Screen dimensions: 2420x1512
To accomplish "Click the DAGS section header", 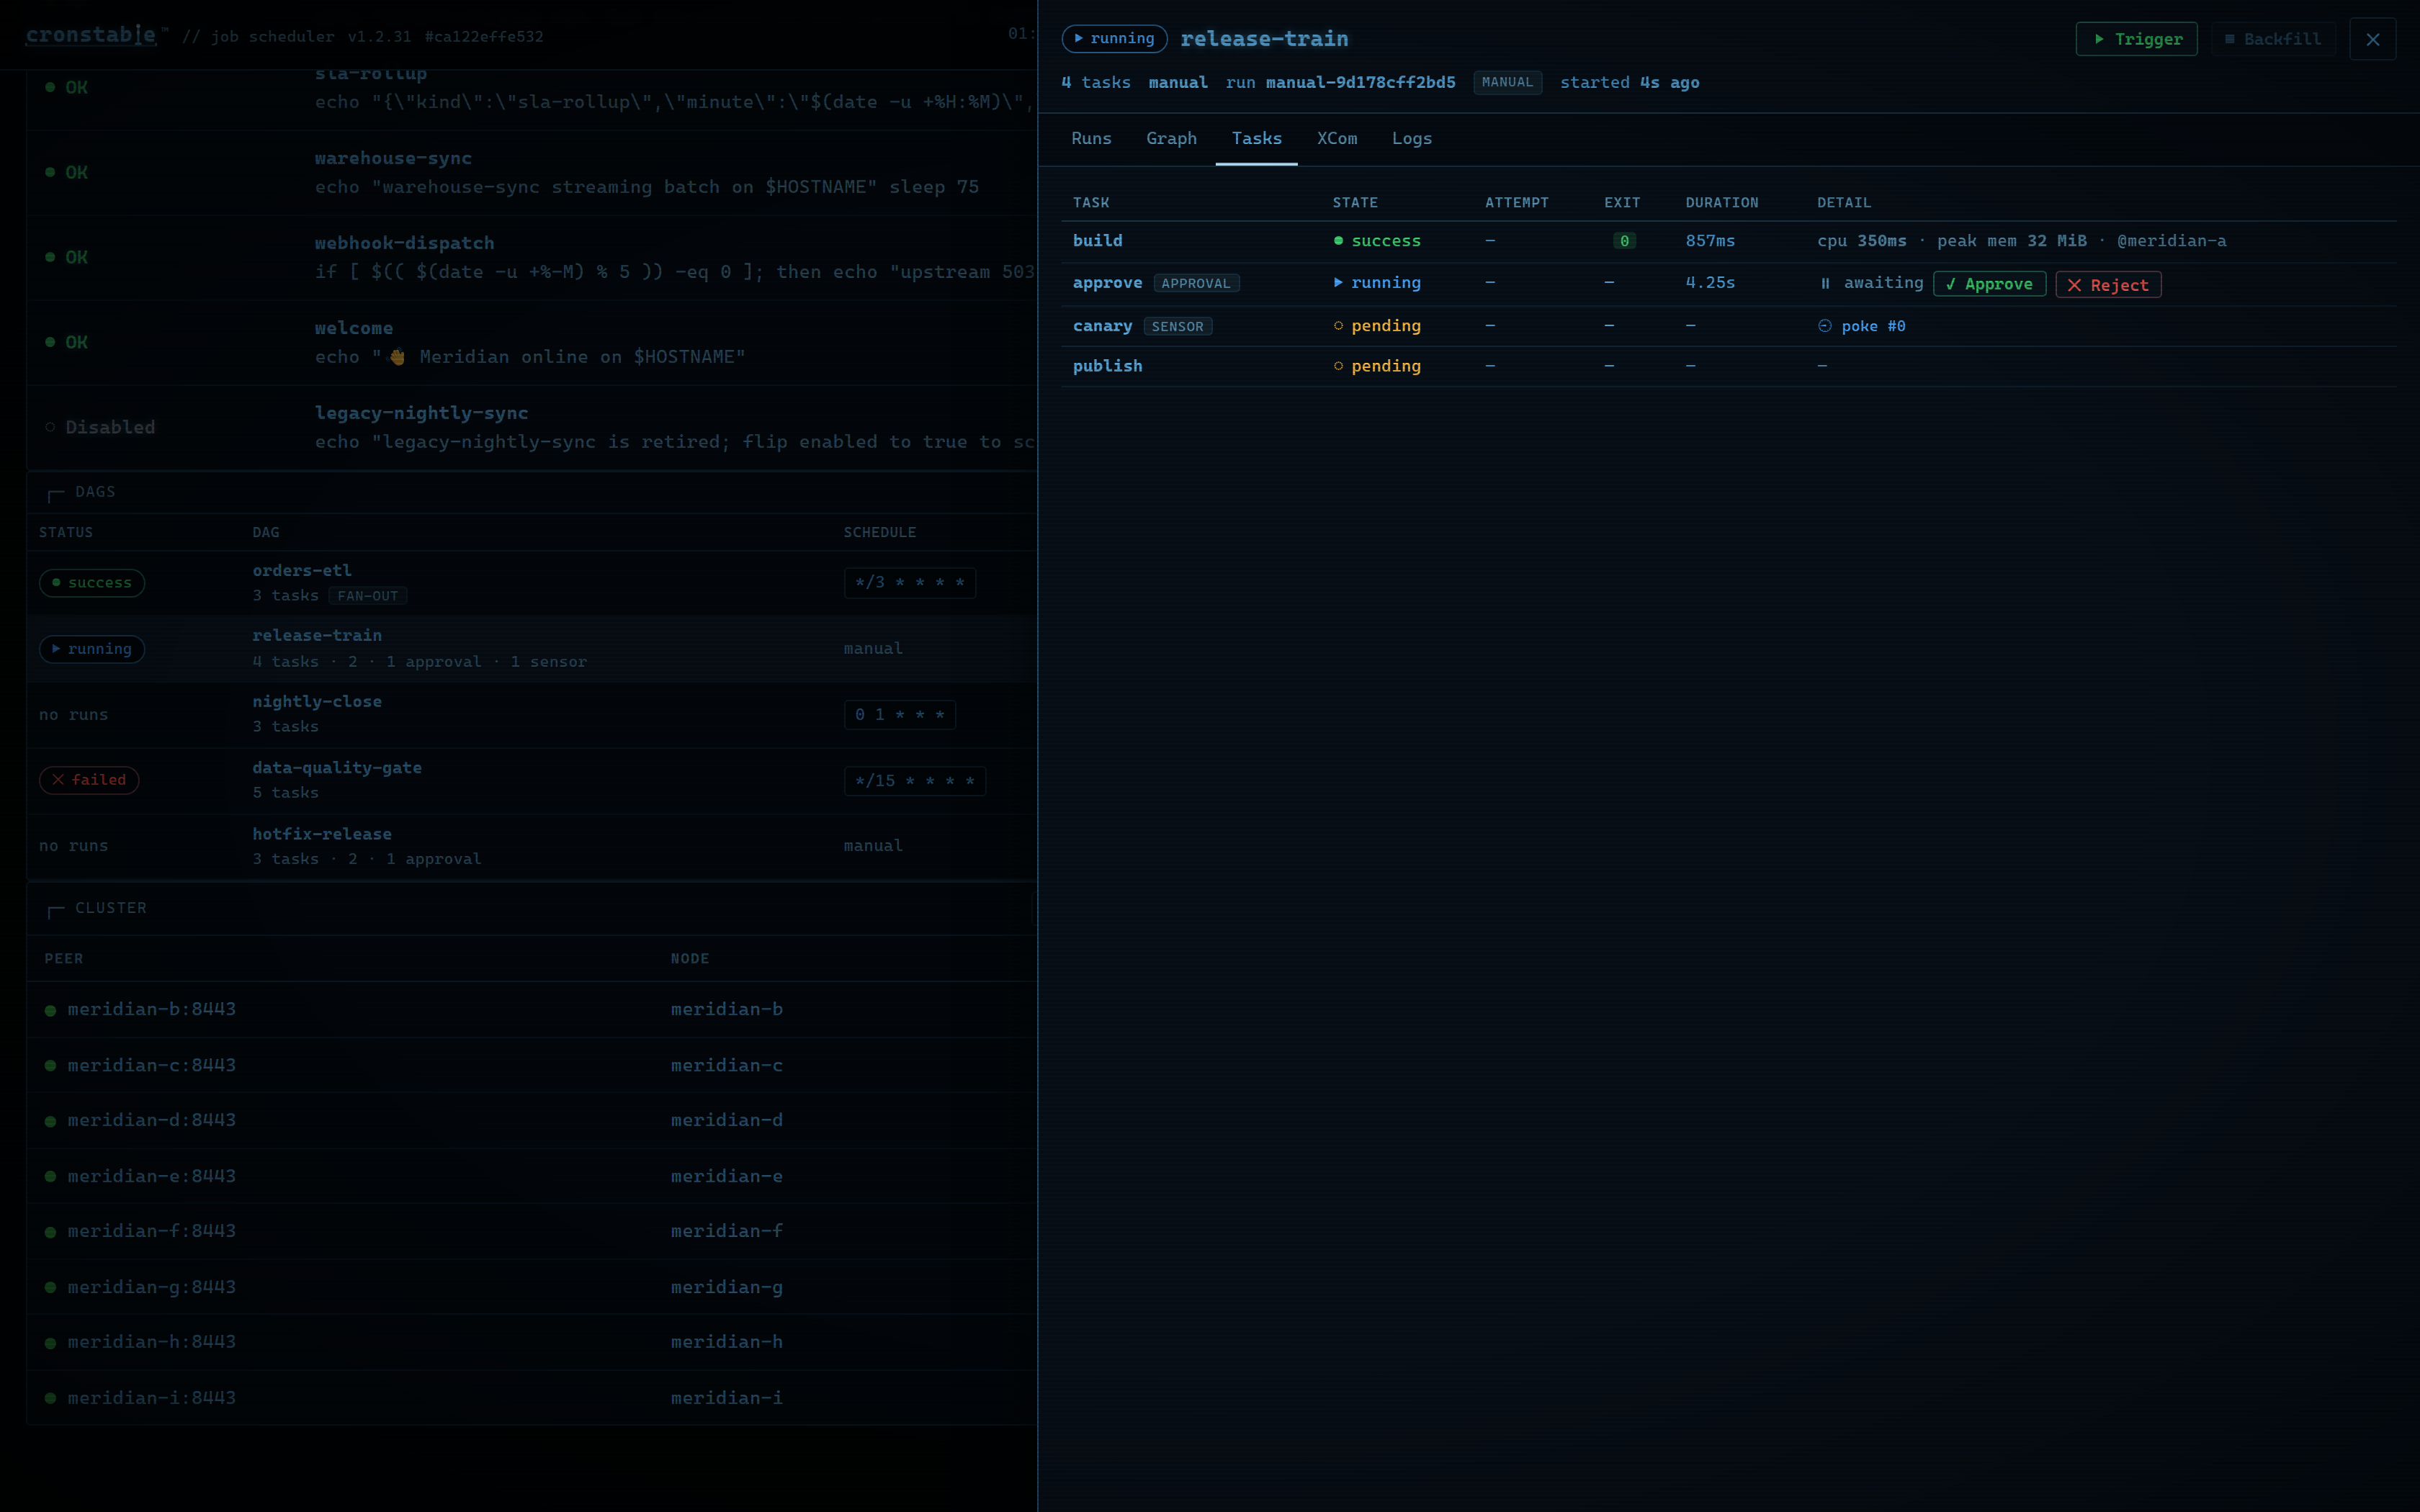I will pyautogui.click(x=95, y=492).
